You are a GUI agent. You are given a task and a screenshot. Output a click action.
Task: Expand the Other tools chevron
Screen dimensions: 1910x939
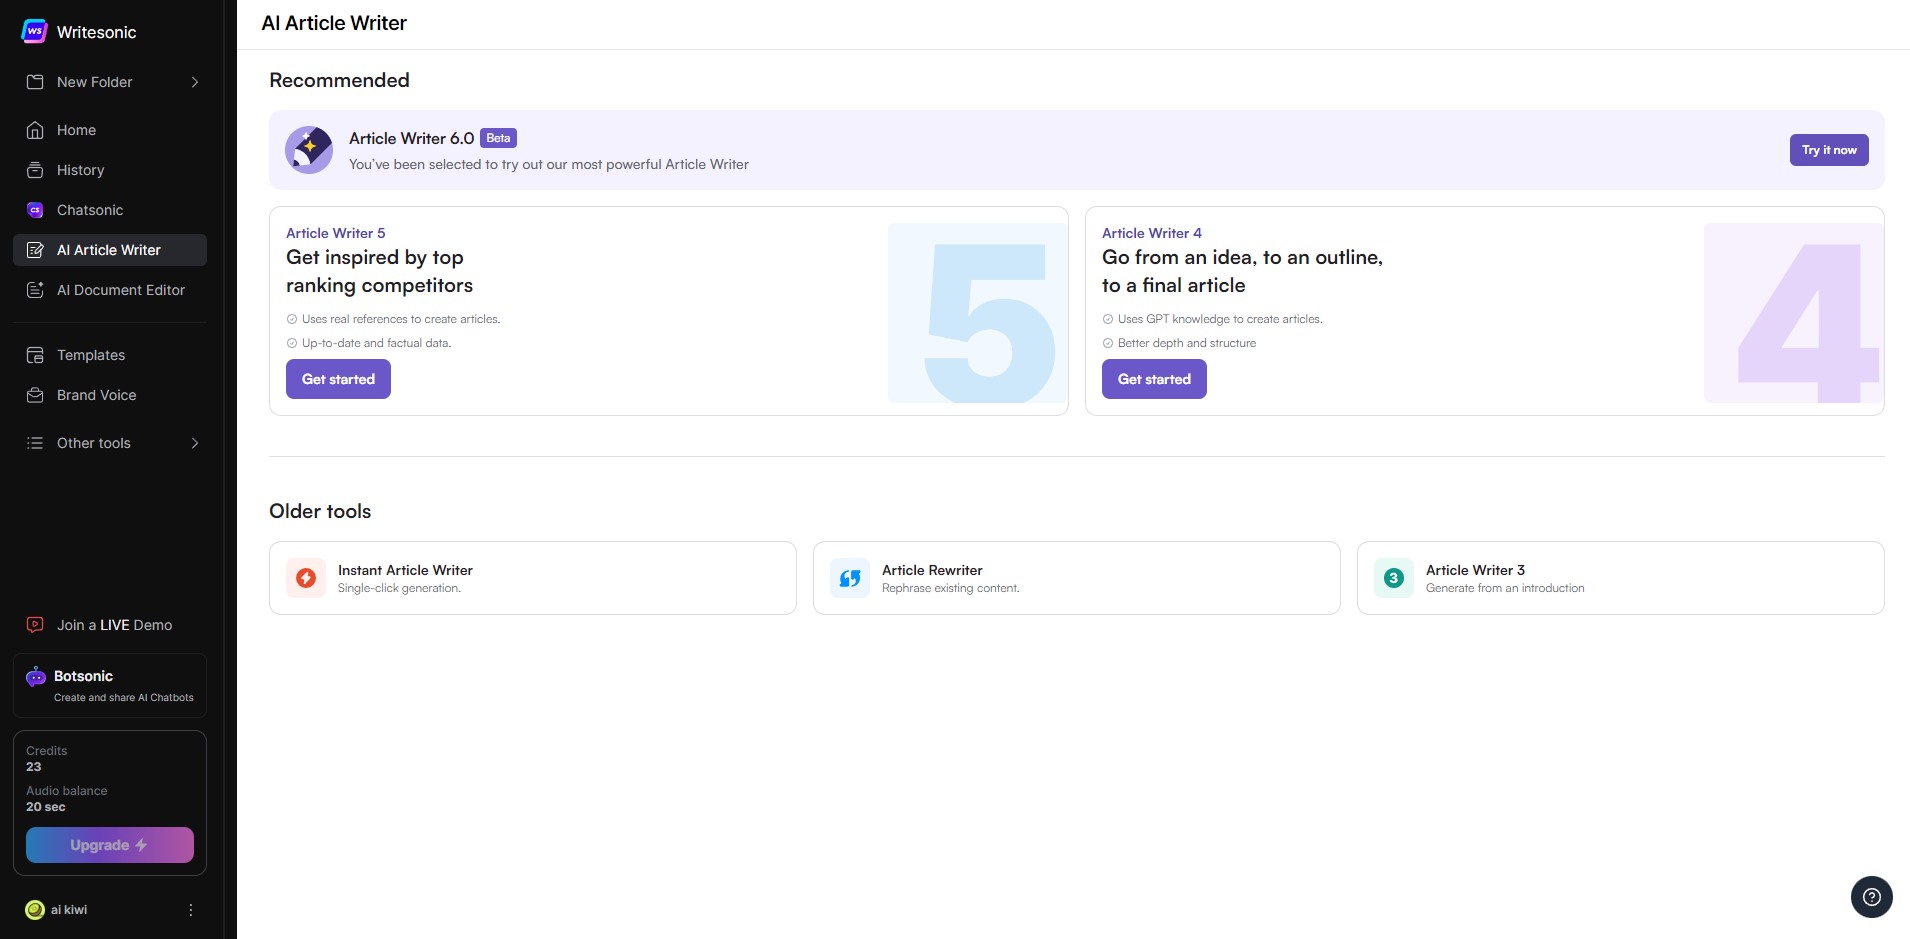[195, 443]
